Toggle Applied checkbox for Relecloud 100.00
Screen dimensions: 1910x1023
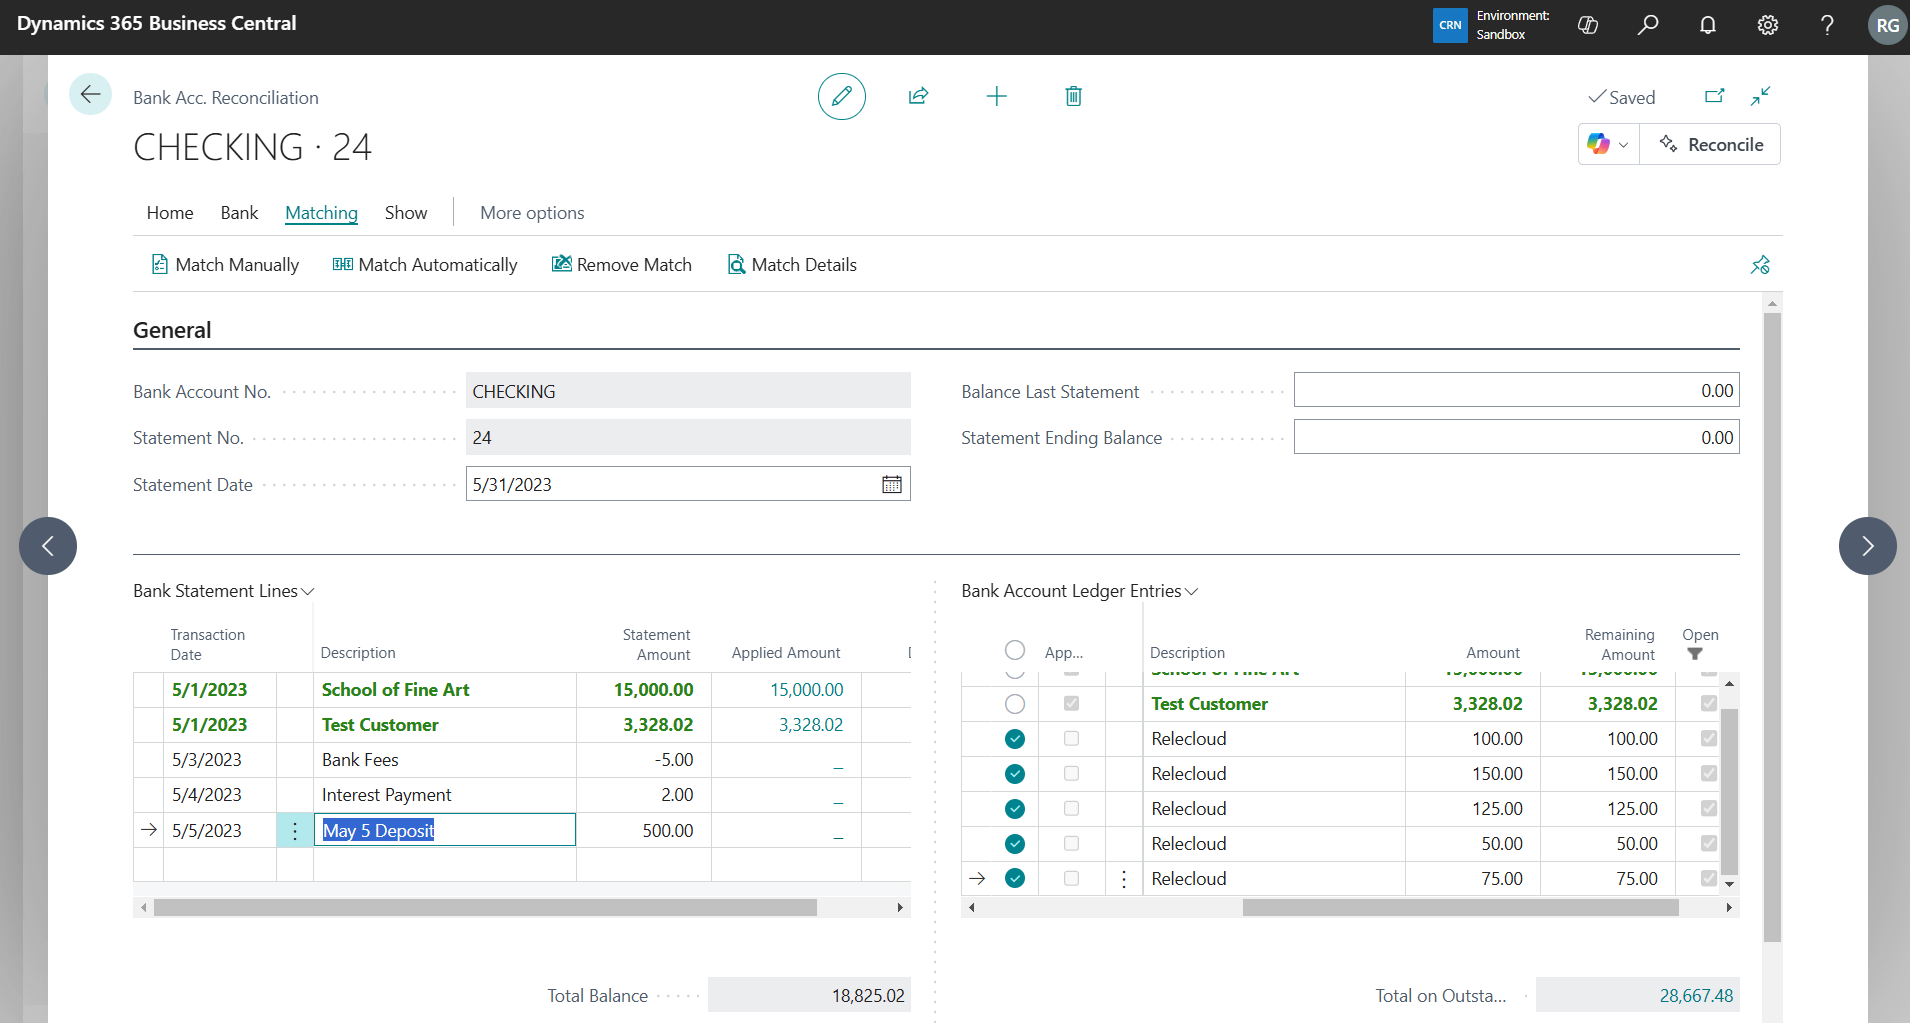[1071, 739]
